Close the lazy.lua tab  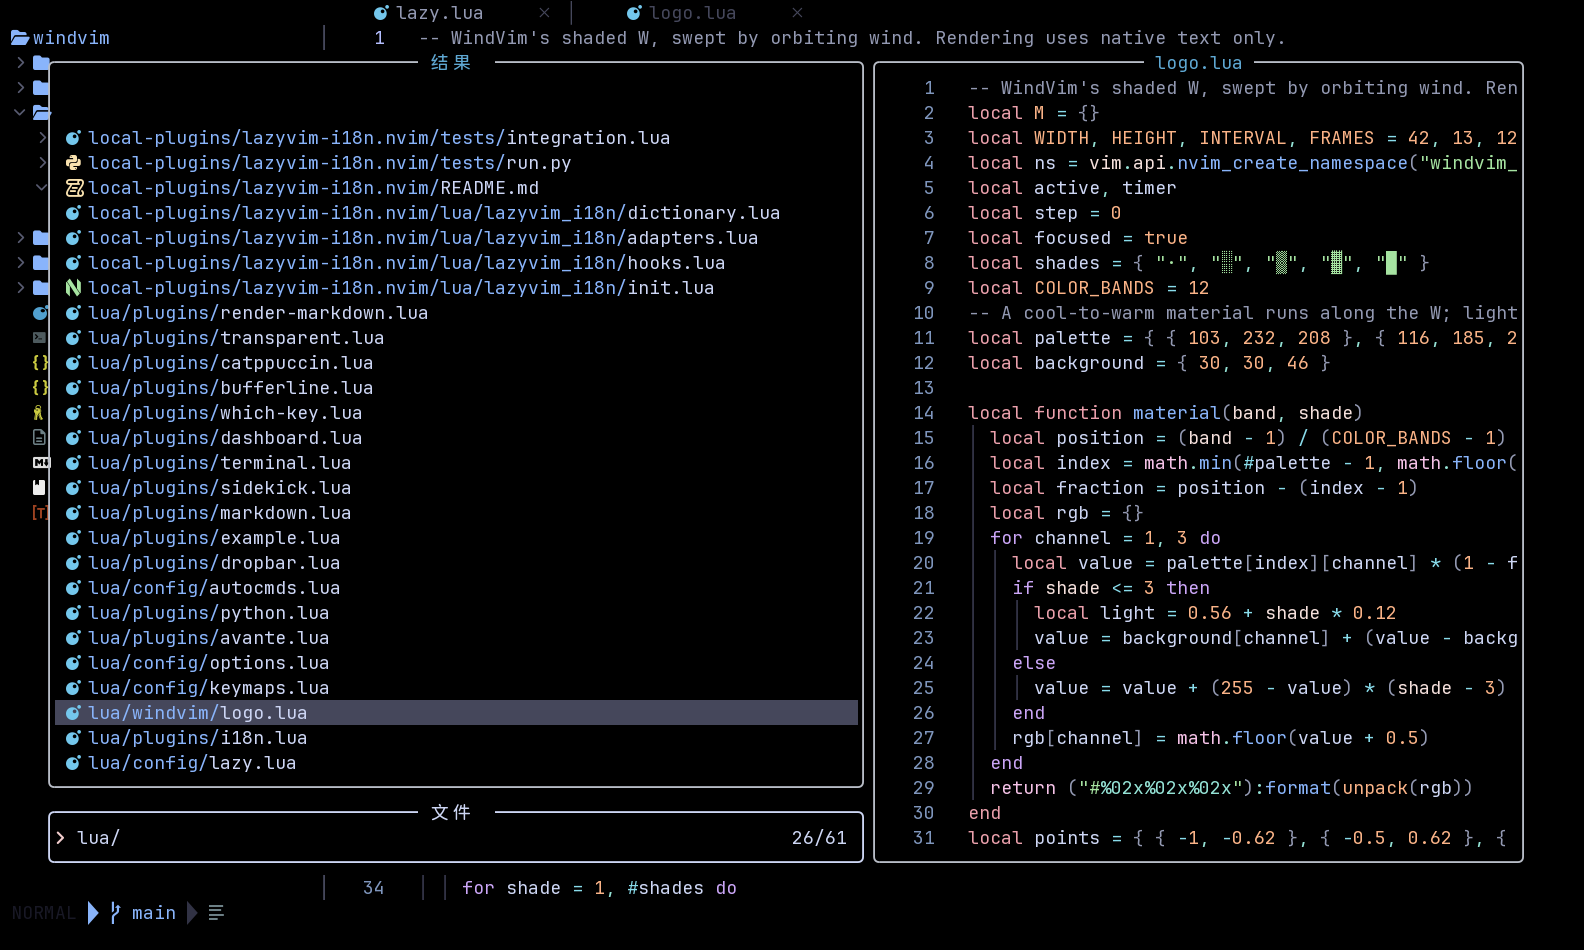(x=544, y=13)
